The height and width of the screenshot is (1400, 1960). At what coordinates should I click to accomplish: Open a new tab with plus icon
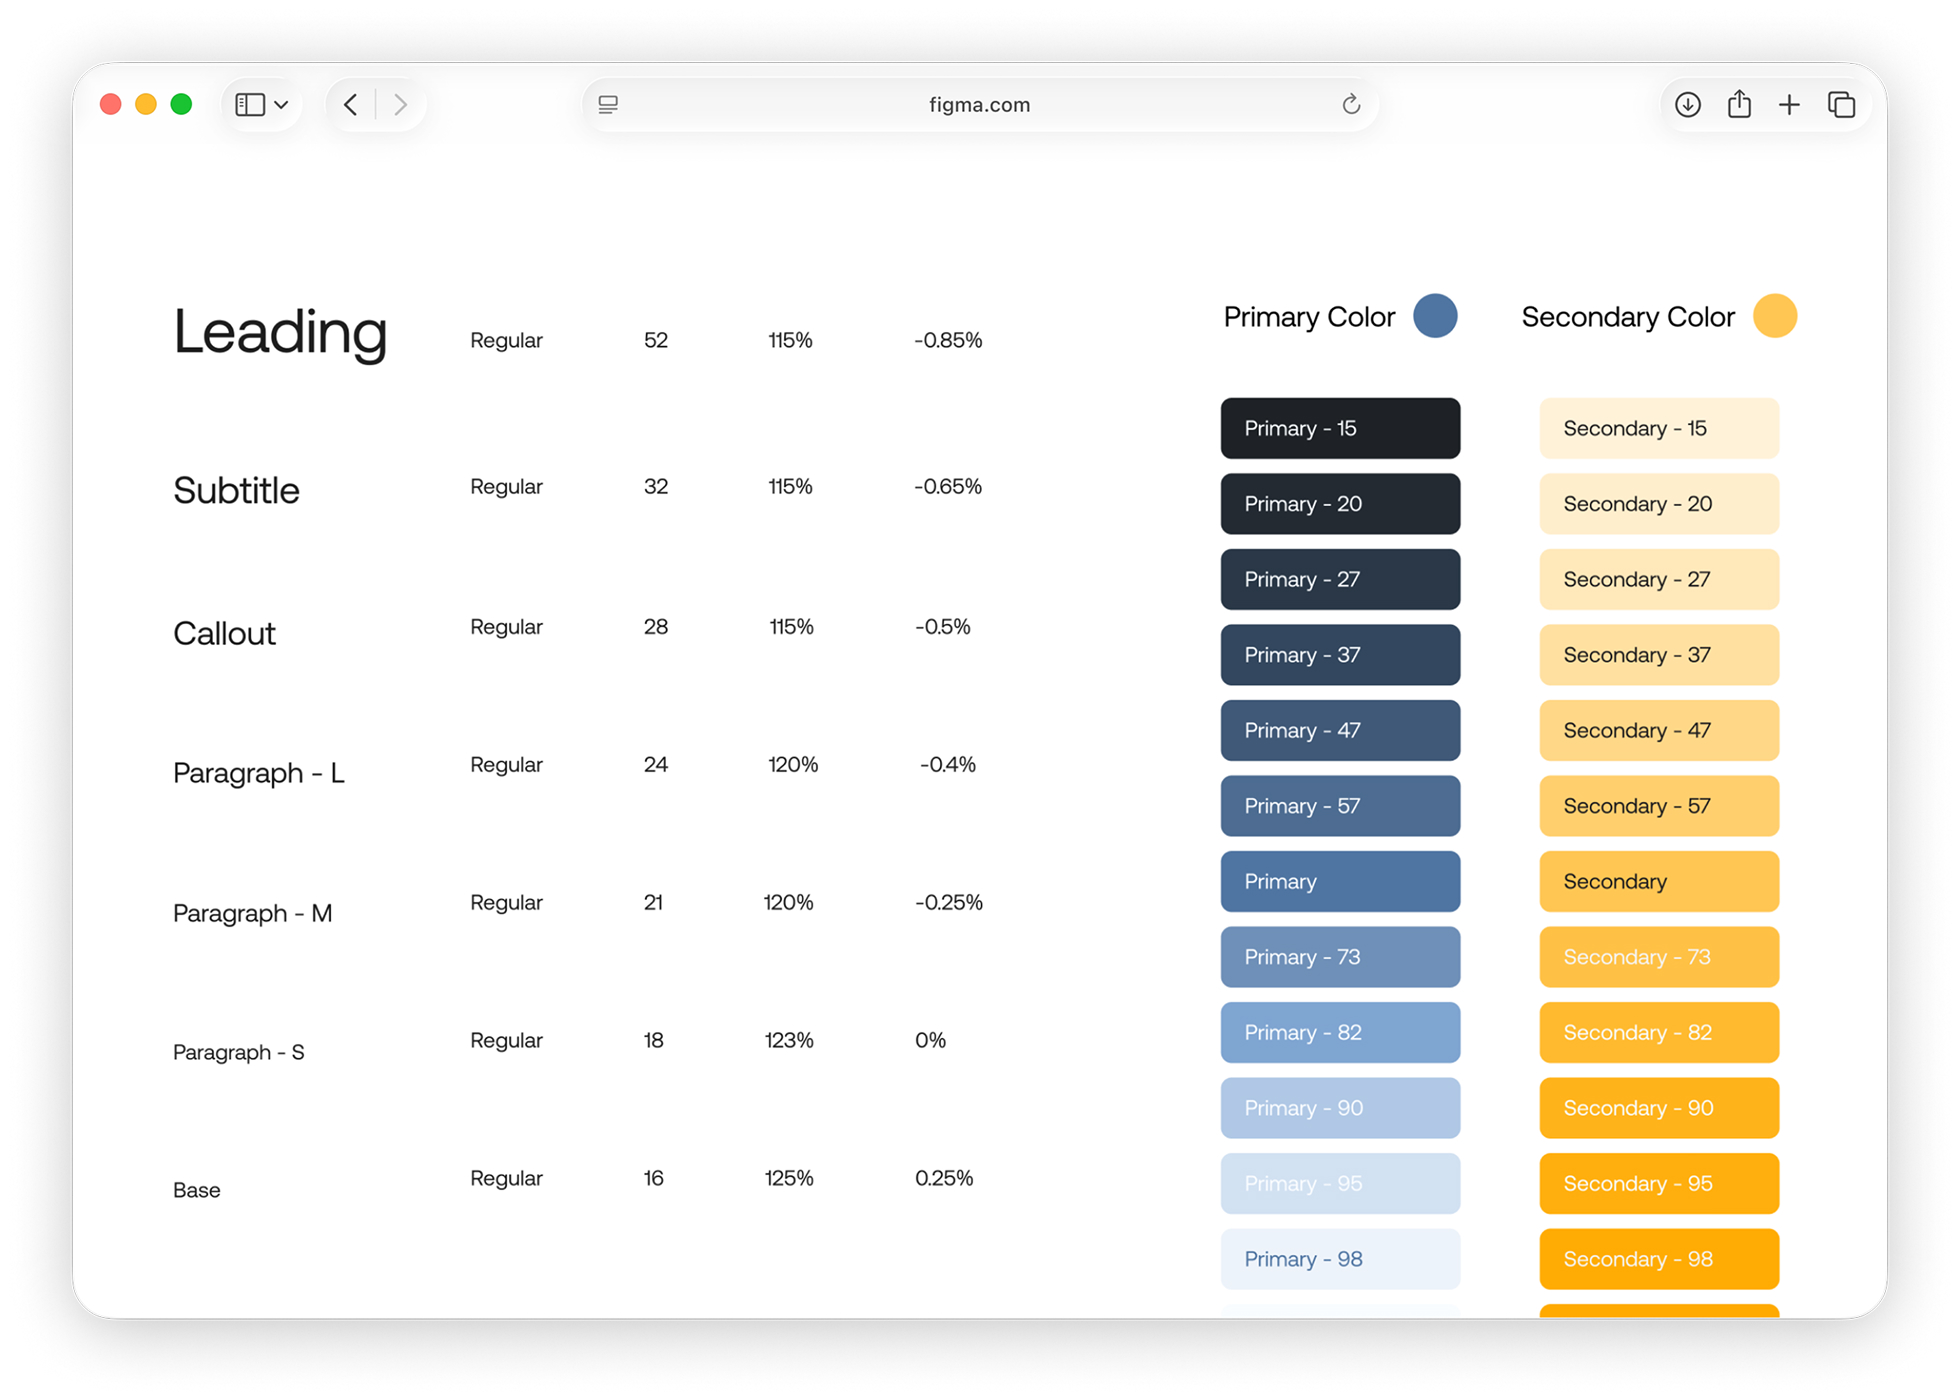[1790, 104]
